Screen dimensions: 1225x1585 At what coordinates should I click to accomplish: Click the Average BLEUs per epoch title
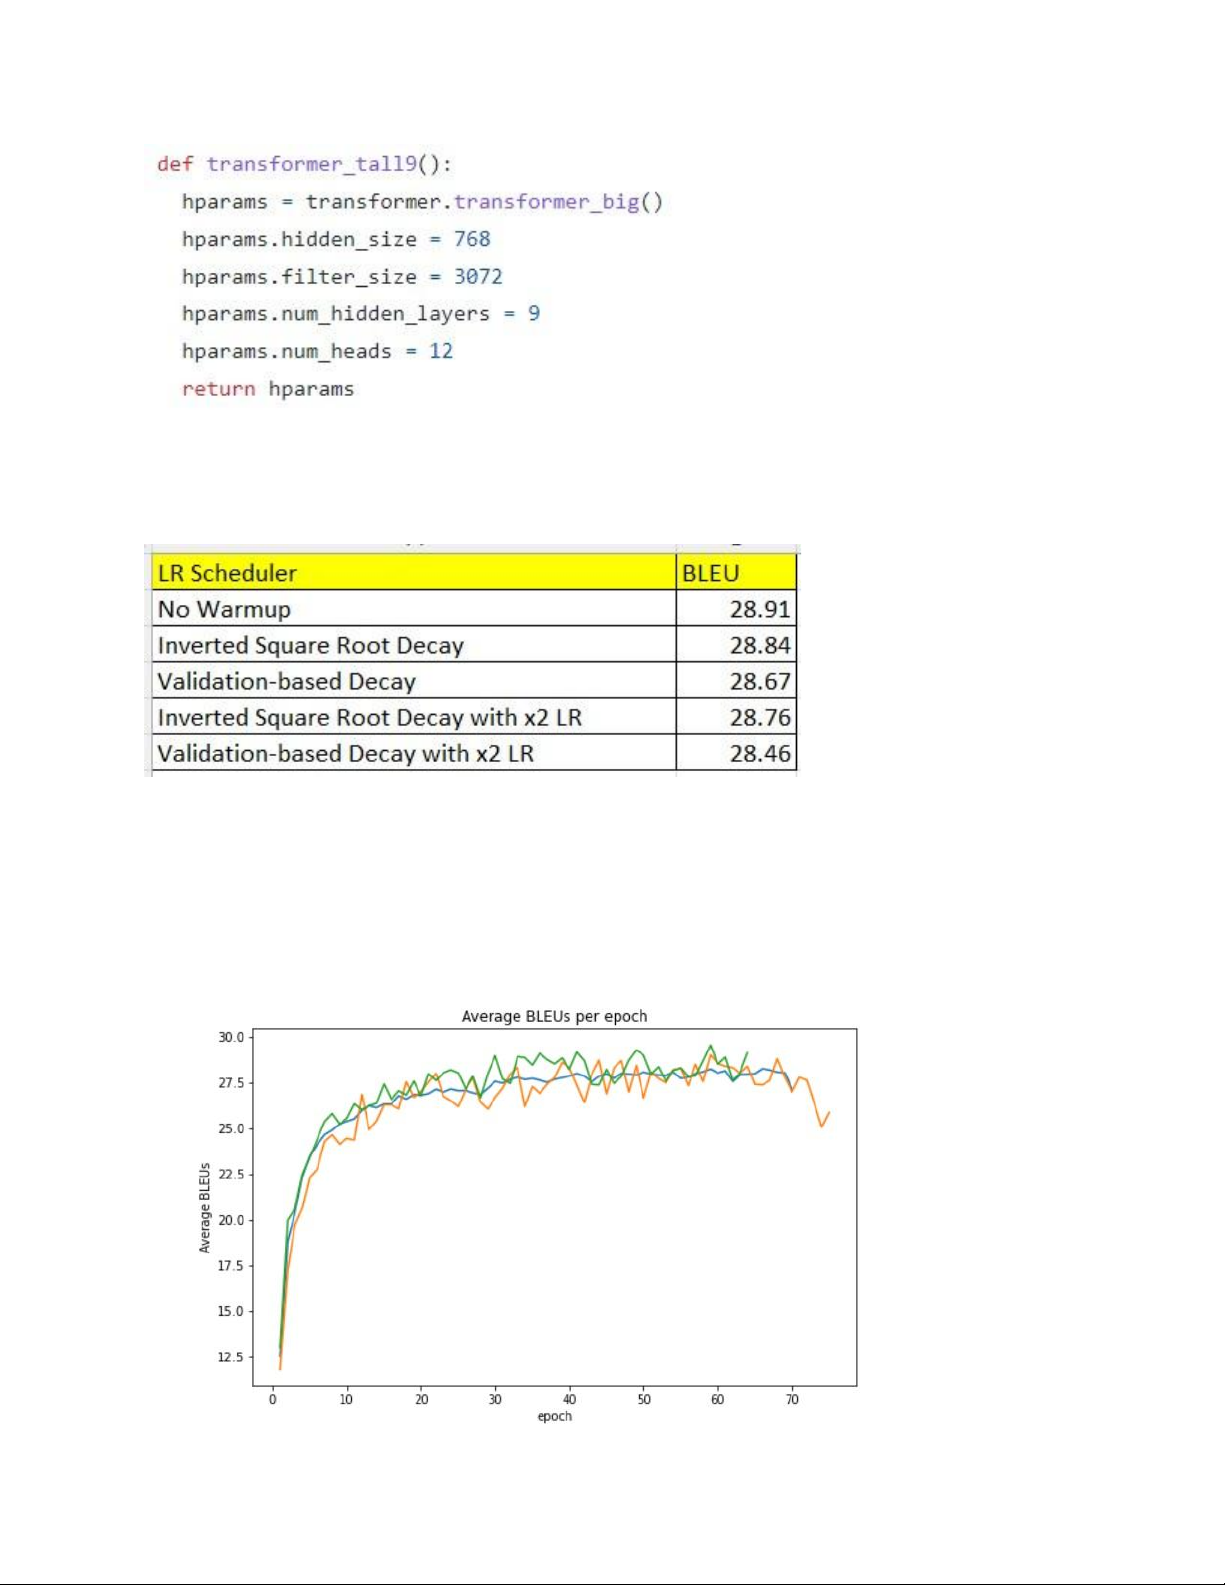coord(554,1016)
